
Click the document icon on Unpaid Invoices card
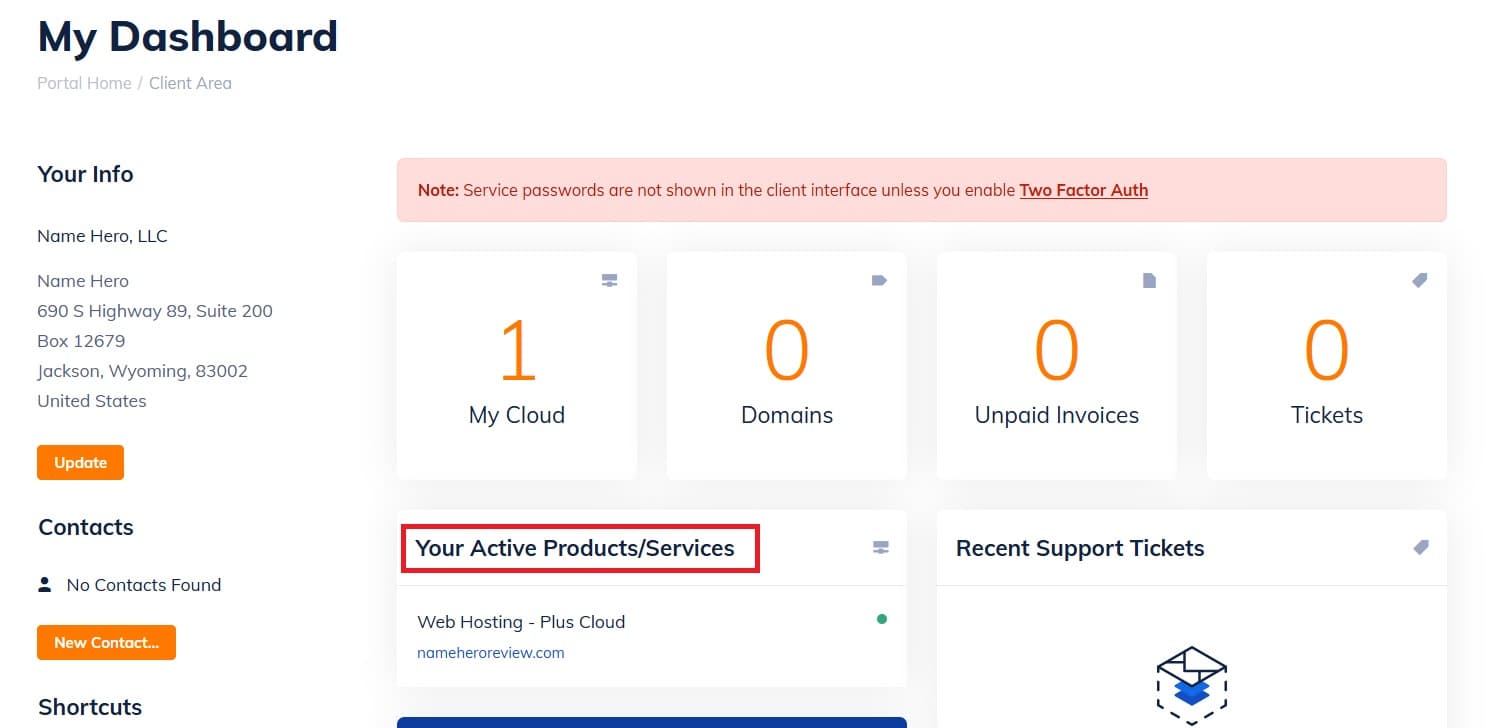point(1149,280)
